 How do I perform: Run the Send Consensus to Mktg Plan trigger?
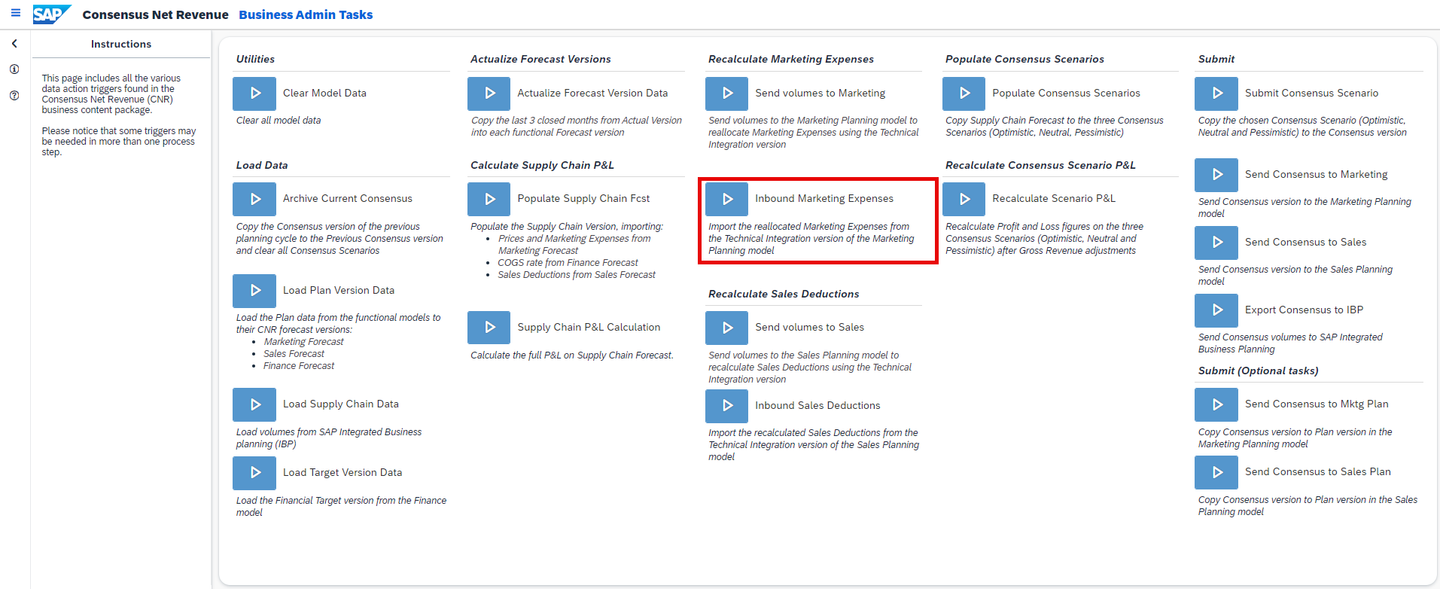coord(1216,404)
